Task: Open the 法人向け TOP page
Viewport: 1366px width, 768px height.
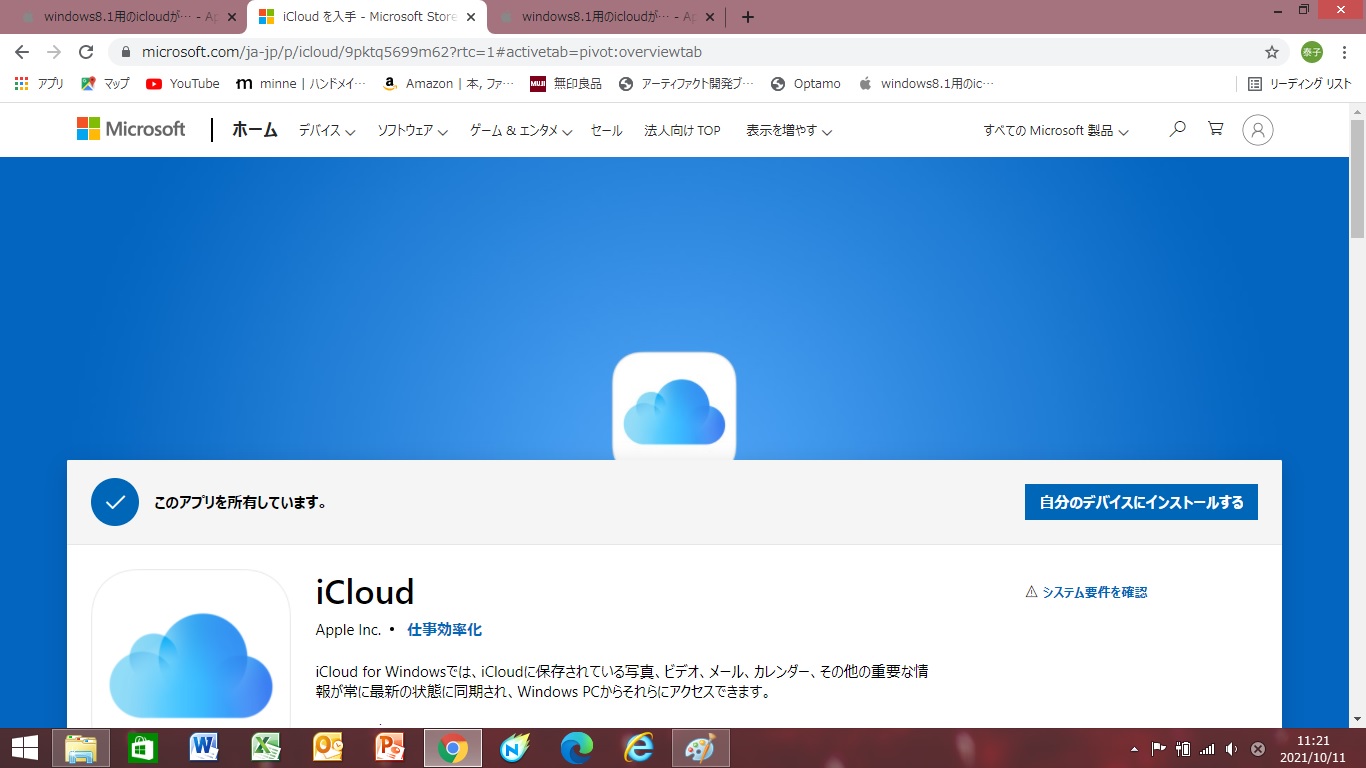Action: (x=682, y=131)
